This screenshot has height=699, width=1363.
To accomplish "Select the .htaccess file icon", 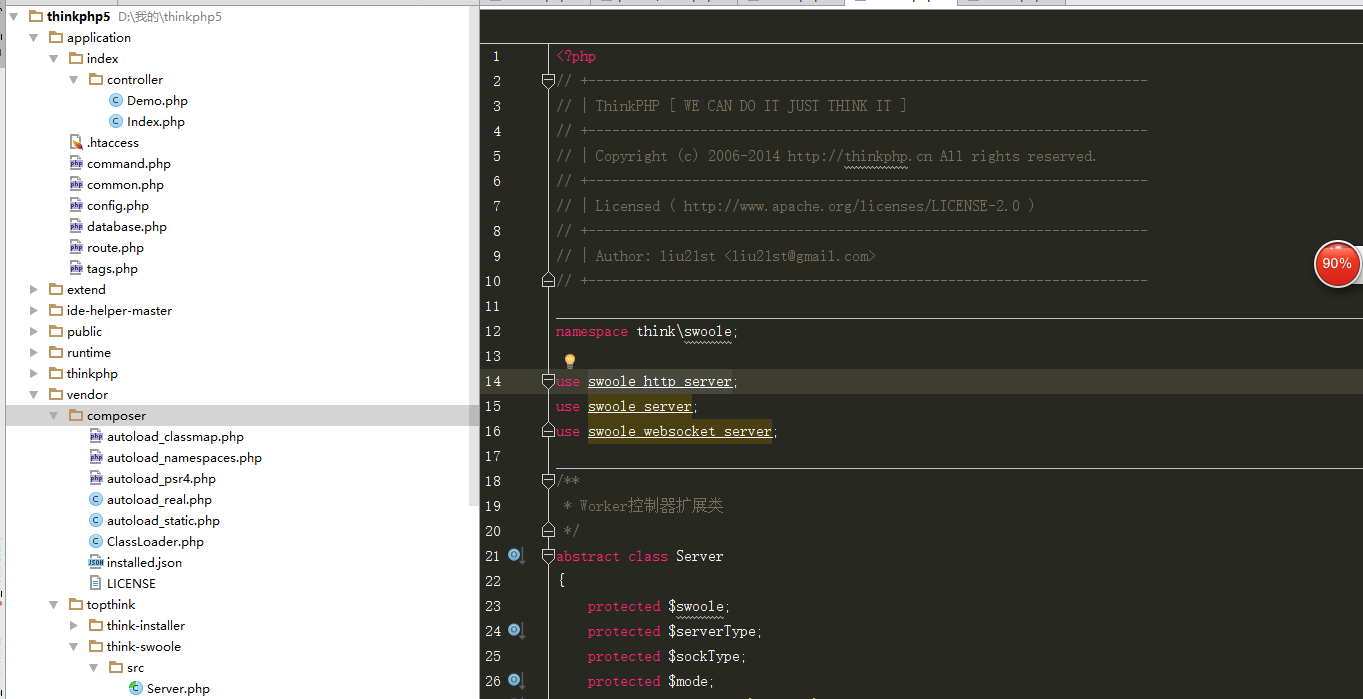I will click(76, 143).
